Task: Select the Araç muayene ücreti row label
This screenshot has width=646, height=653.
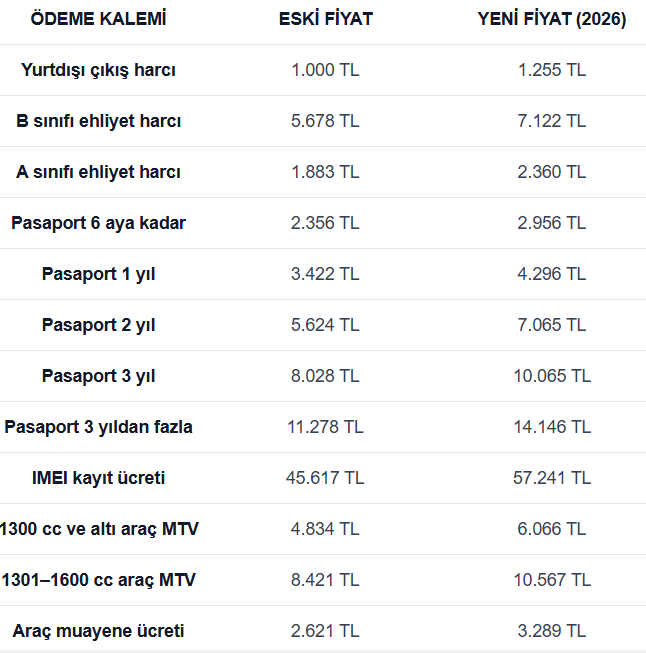Action: [x=98, y=631]
